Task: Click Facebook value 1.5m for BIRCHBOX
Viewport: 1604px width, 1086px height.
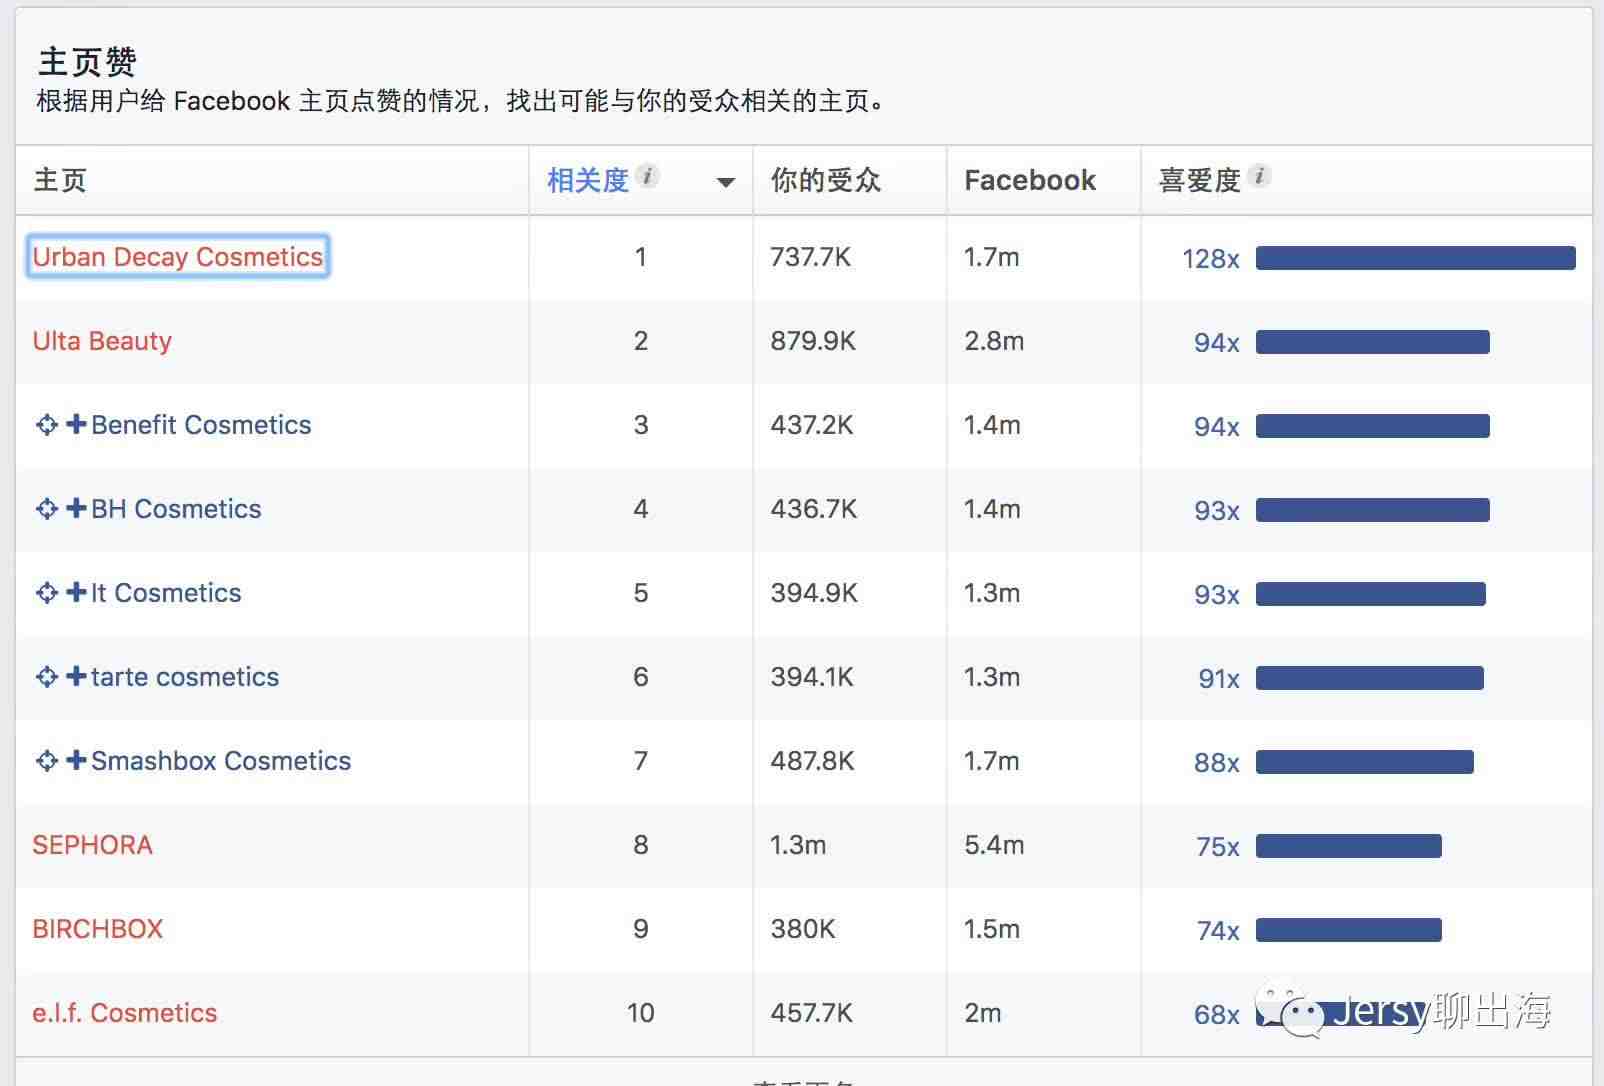Action: [x=992, y=929]
